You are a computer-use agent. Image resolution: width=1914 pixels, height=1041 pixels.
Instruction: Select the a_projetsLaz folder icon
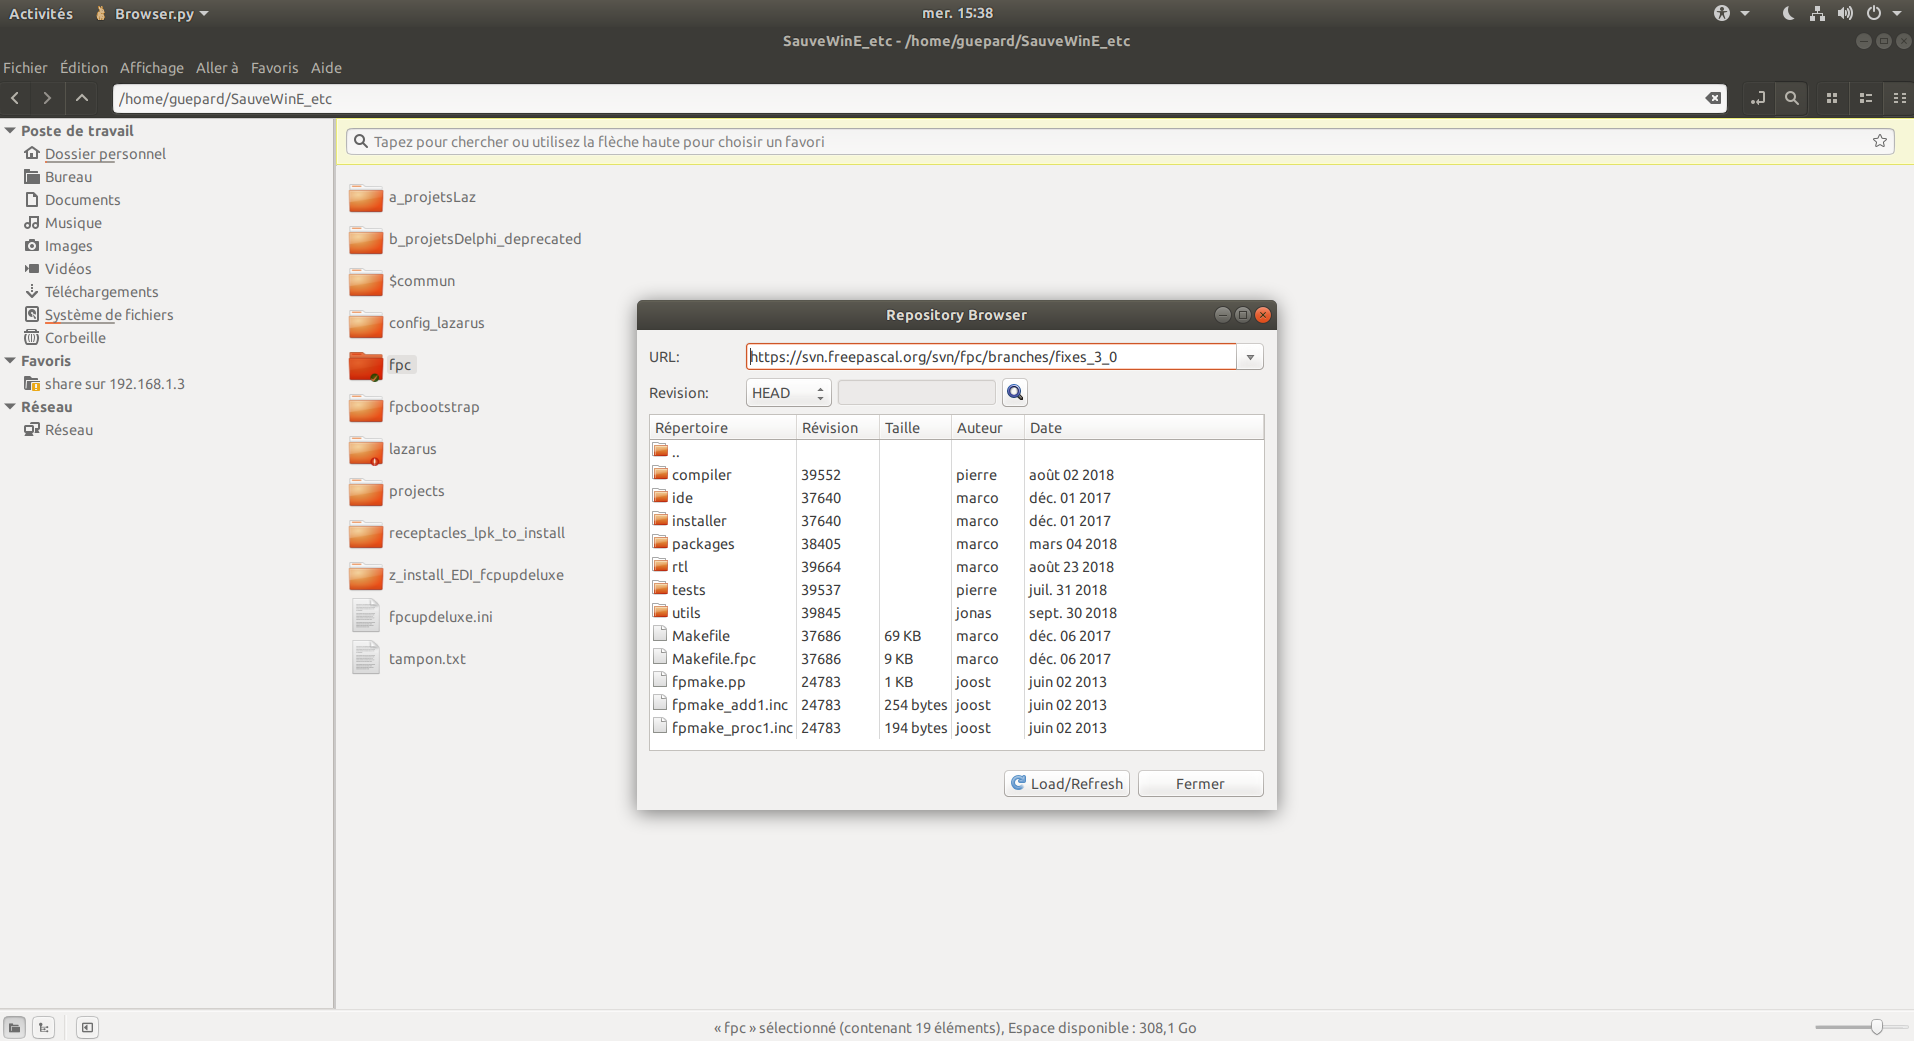click(366, 197)
